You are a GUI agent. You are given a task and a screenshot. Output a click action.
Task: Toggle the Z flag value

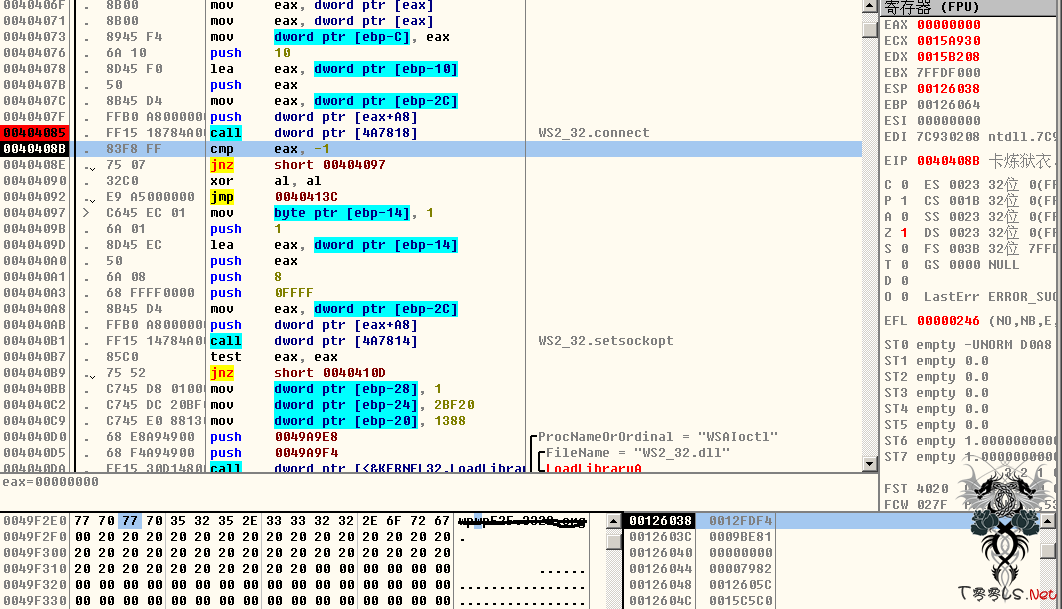click(904, 233)
